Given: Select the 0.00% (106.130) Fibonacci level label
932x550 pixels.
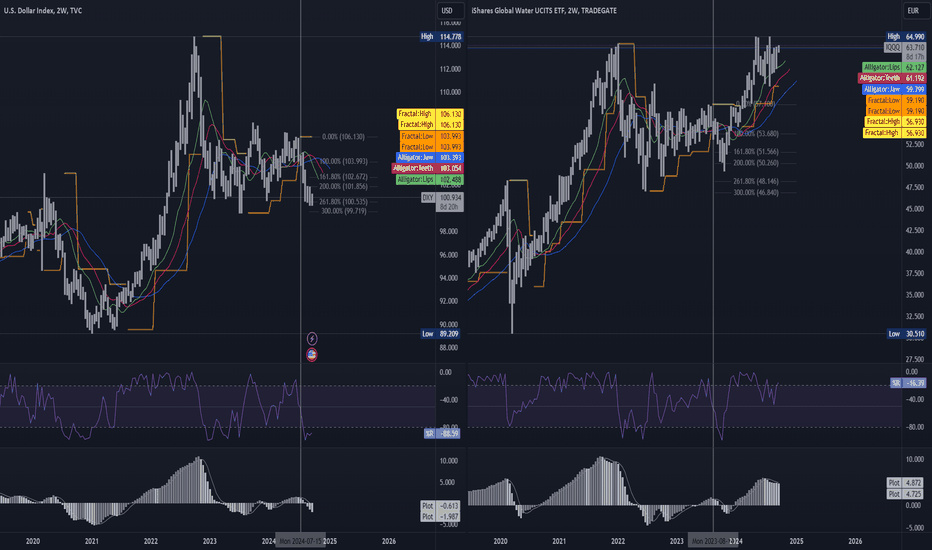Looking at the screenshot, I should click(x=344, y=137).
